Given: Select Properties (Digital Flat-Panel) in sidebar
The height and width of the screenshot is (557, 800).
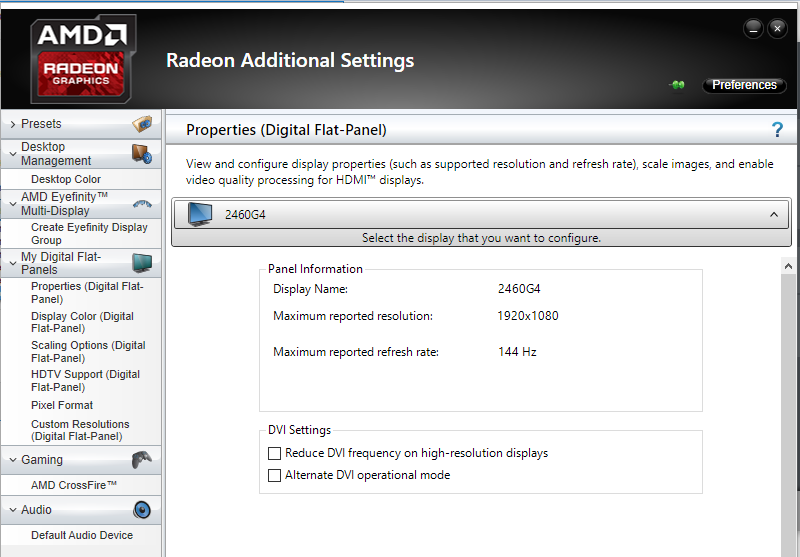Looking at the screenshot, I should coord(87,293).
